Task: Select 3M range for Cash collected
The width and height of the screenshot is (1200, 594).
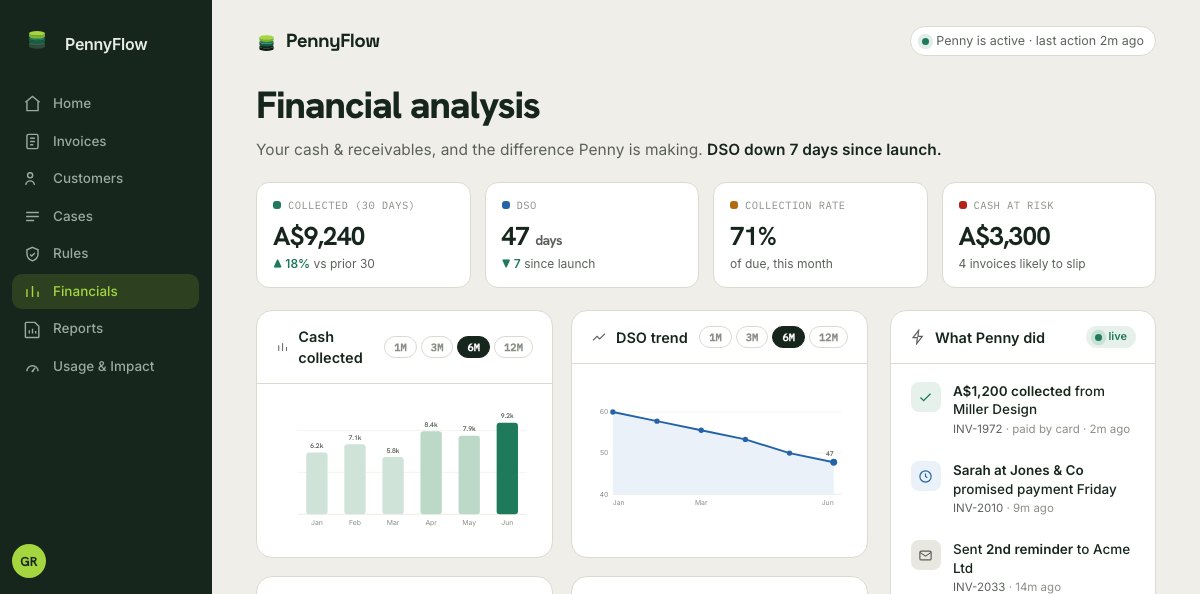Action: 437,347
